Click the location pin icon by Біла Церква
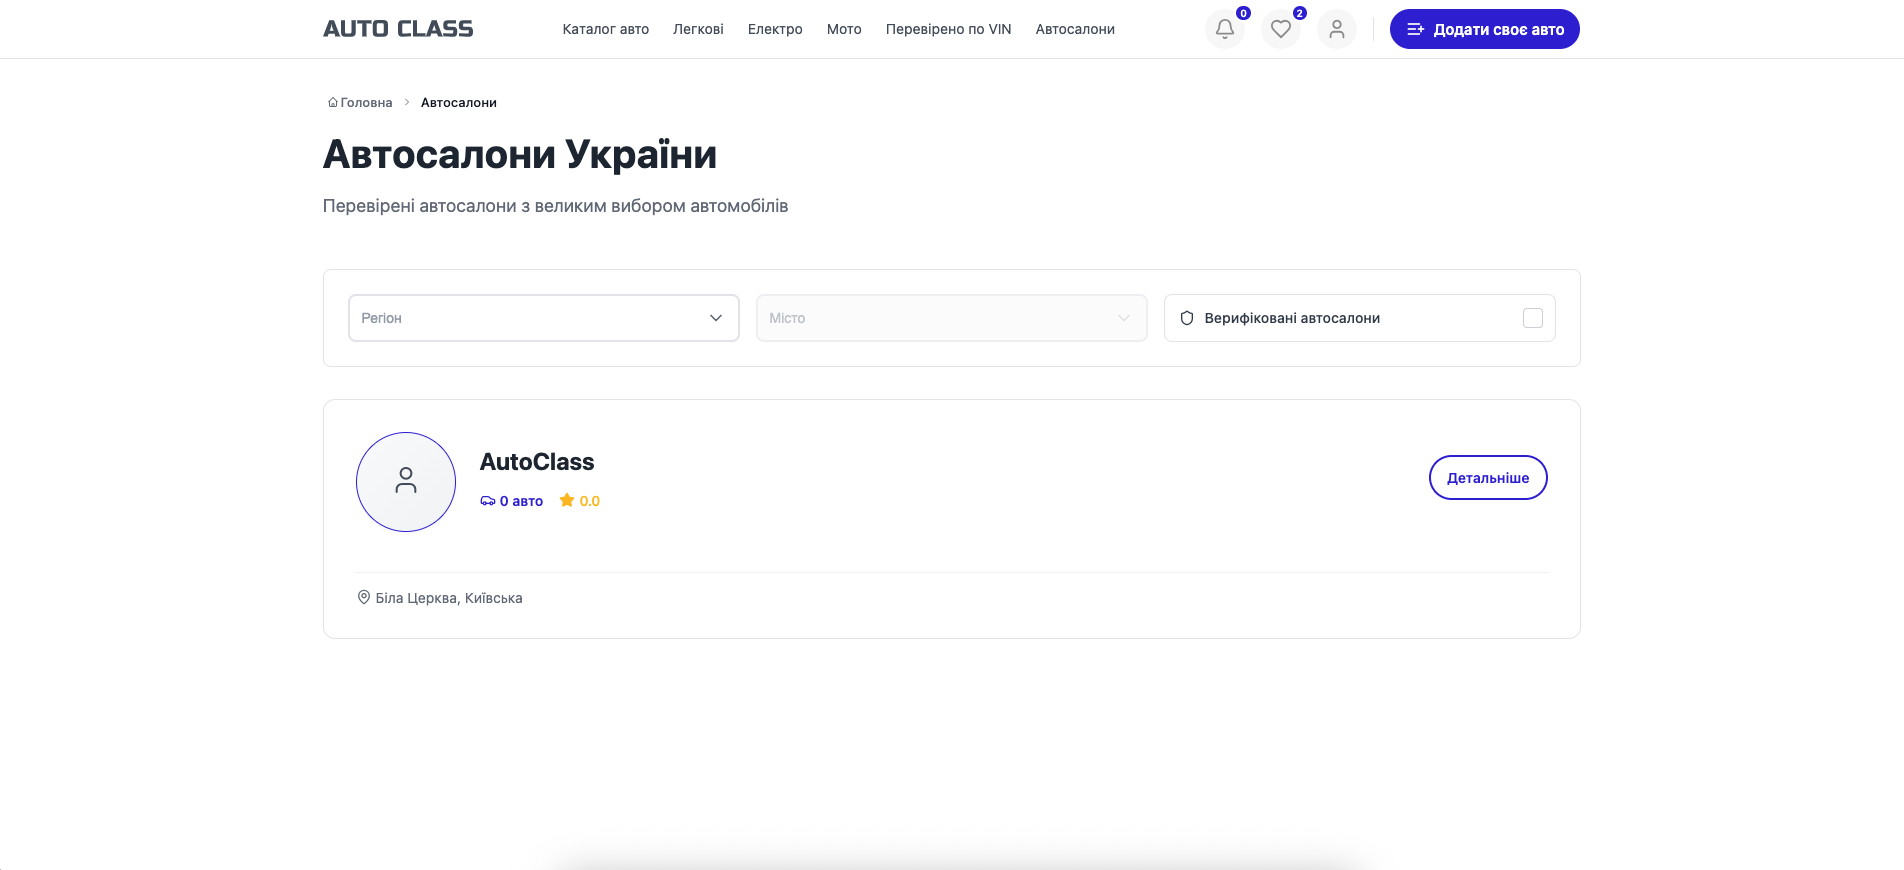 tap(364, 597)
